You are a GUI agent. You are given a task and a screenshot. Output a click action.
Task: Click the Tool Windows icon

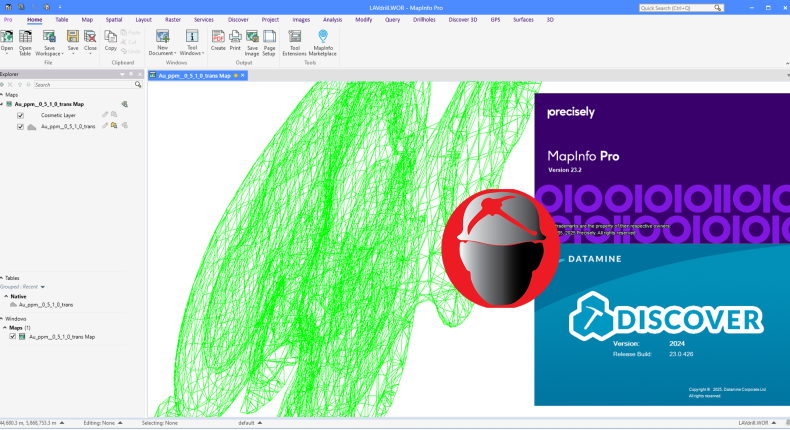pos(192,37)
